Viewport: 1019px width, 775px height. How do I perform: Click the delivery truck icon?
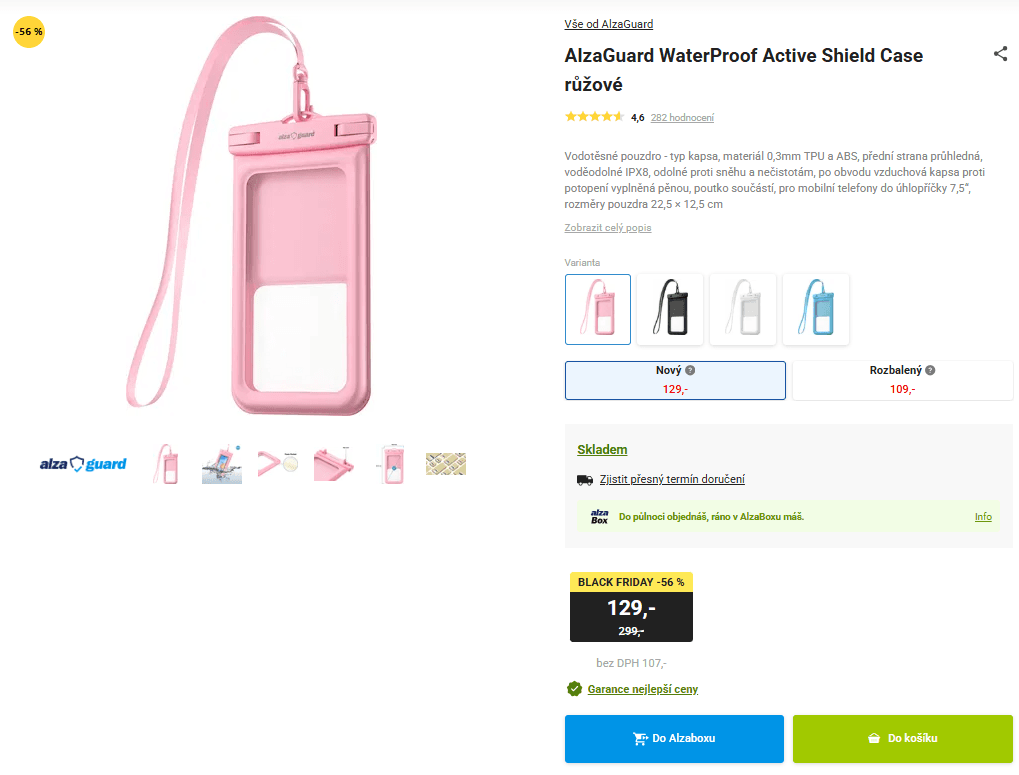[585, 480]
